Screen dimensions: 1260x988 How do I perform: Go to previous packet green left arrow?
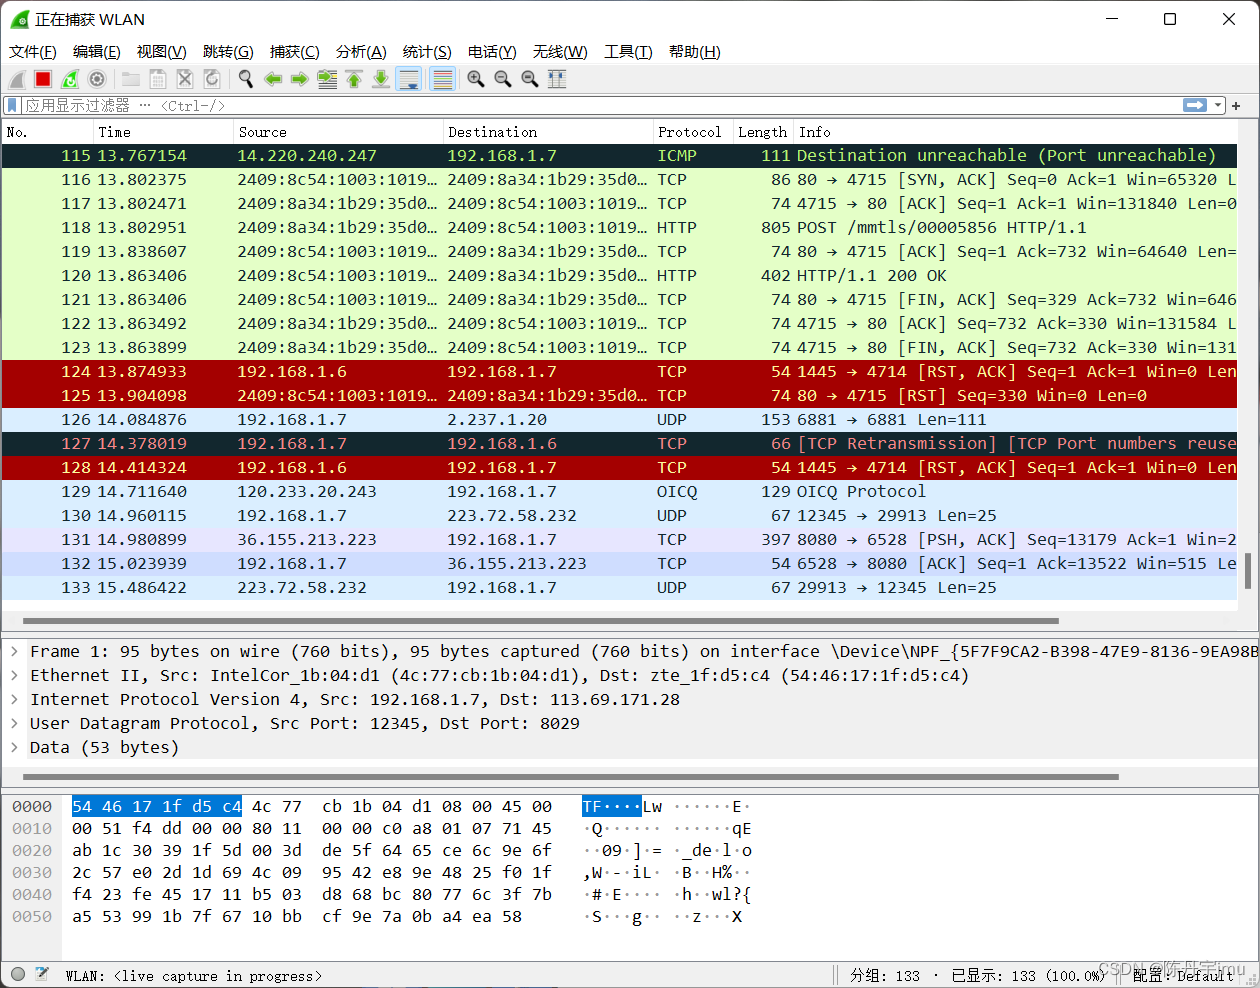point(273,79)
